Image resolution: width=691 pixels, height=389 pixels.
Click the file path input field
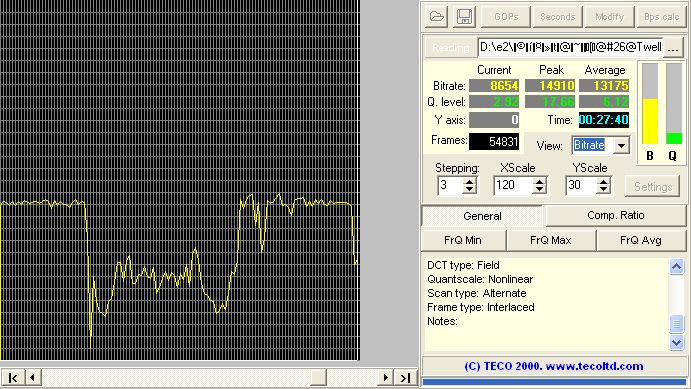(570, 48)
